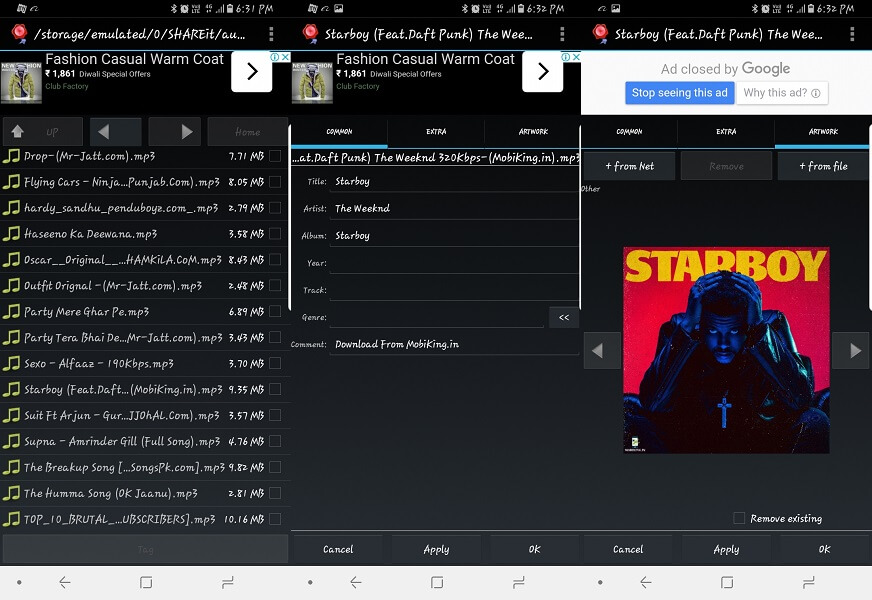Open the first Fashion Casual Warm Coat ad arrow
Viewport: 872px width, 600px height.
pos(252,71)
